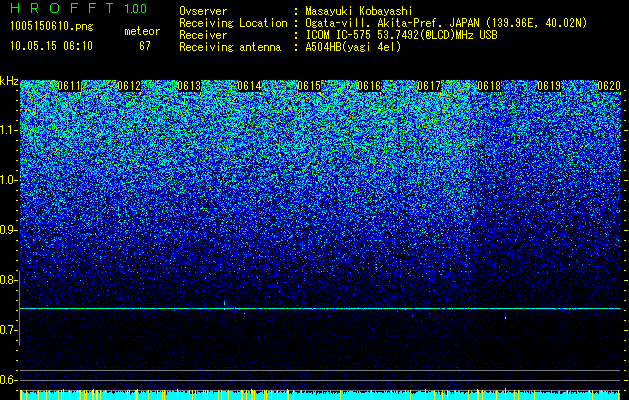Click the 0.8 frequency axis label

(x=8, y=280)
